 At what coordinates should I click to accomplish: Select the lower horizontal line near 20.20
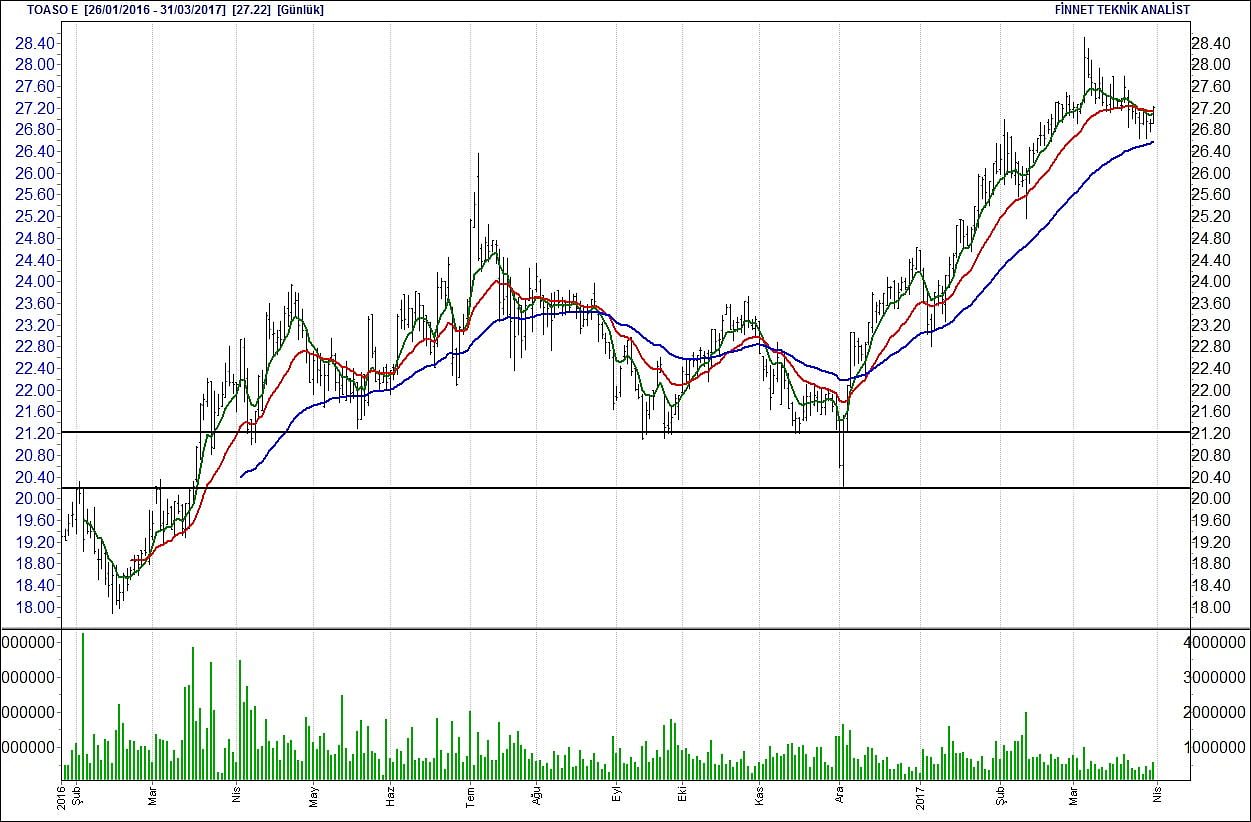625,488
